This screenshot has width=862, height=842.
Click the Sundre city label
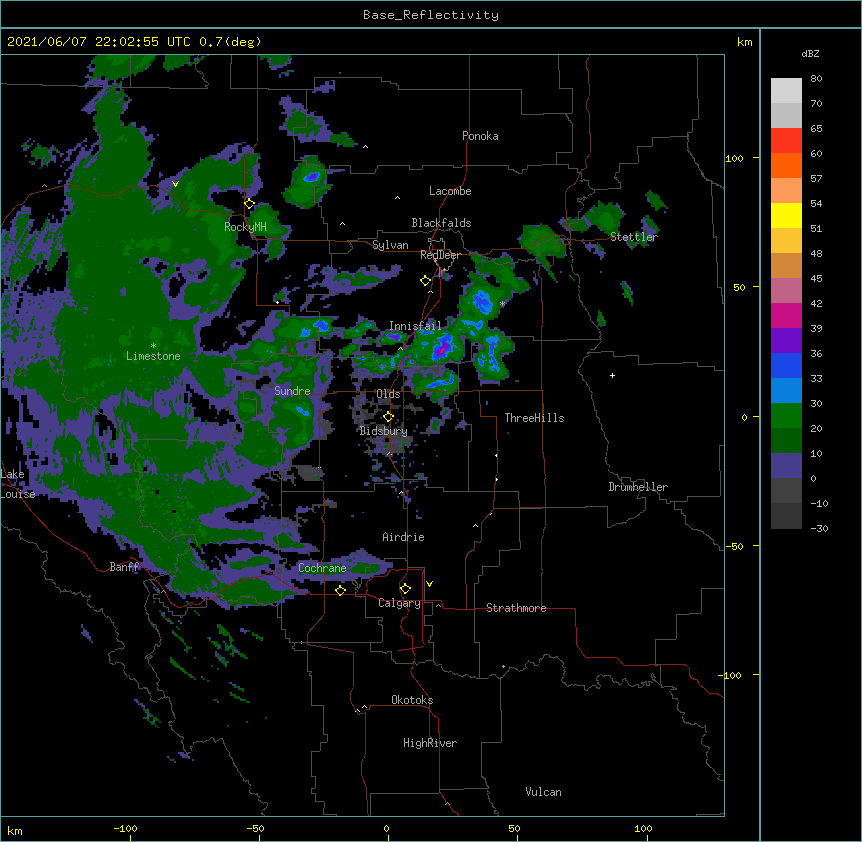click(292, 391)
